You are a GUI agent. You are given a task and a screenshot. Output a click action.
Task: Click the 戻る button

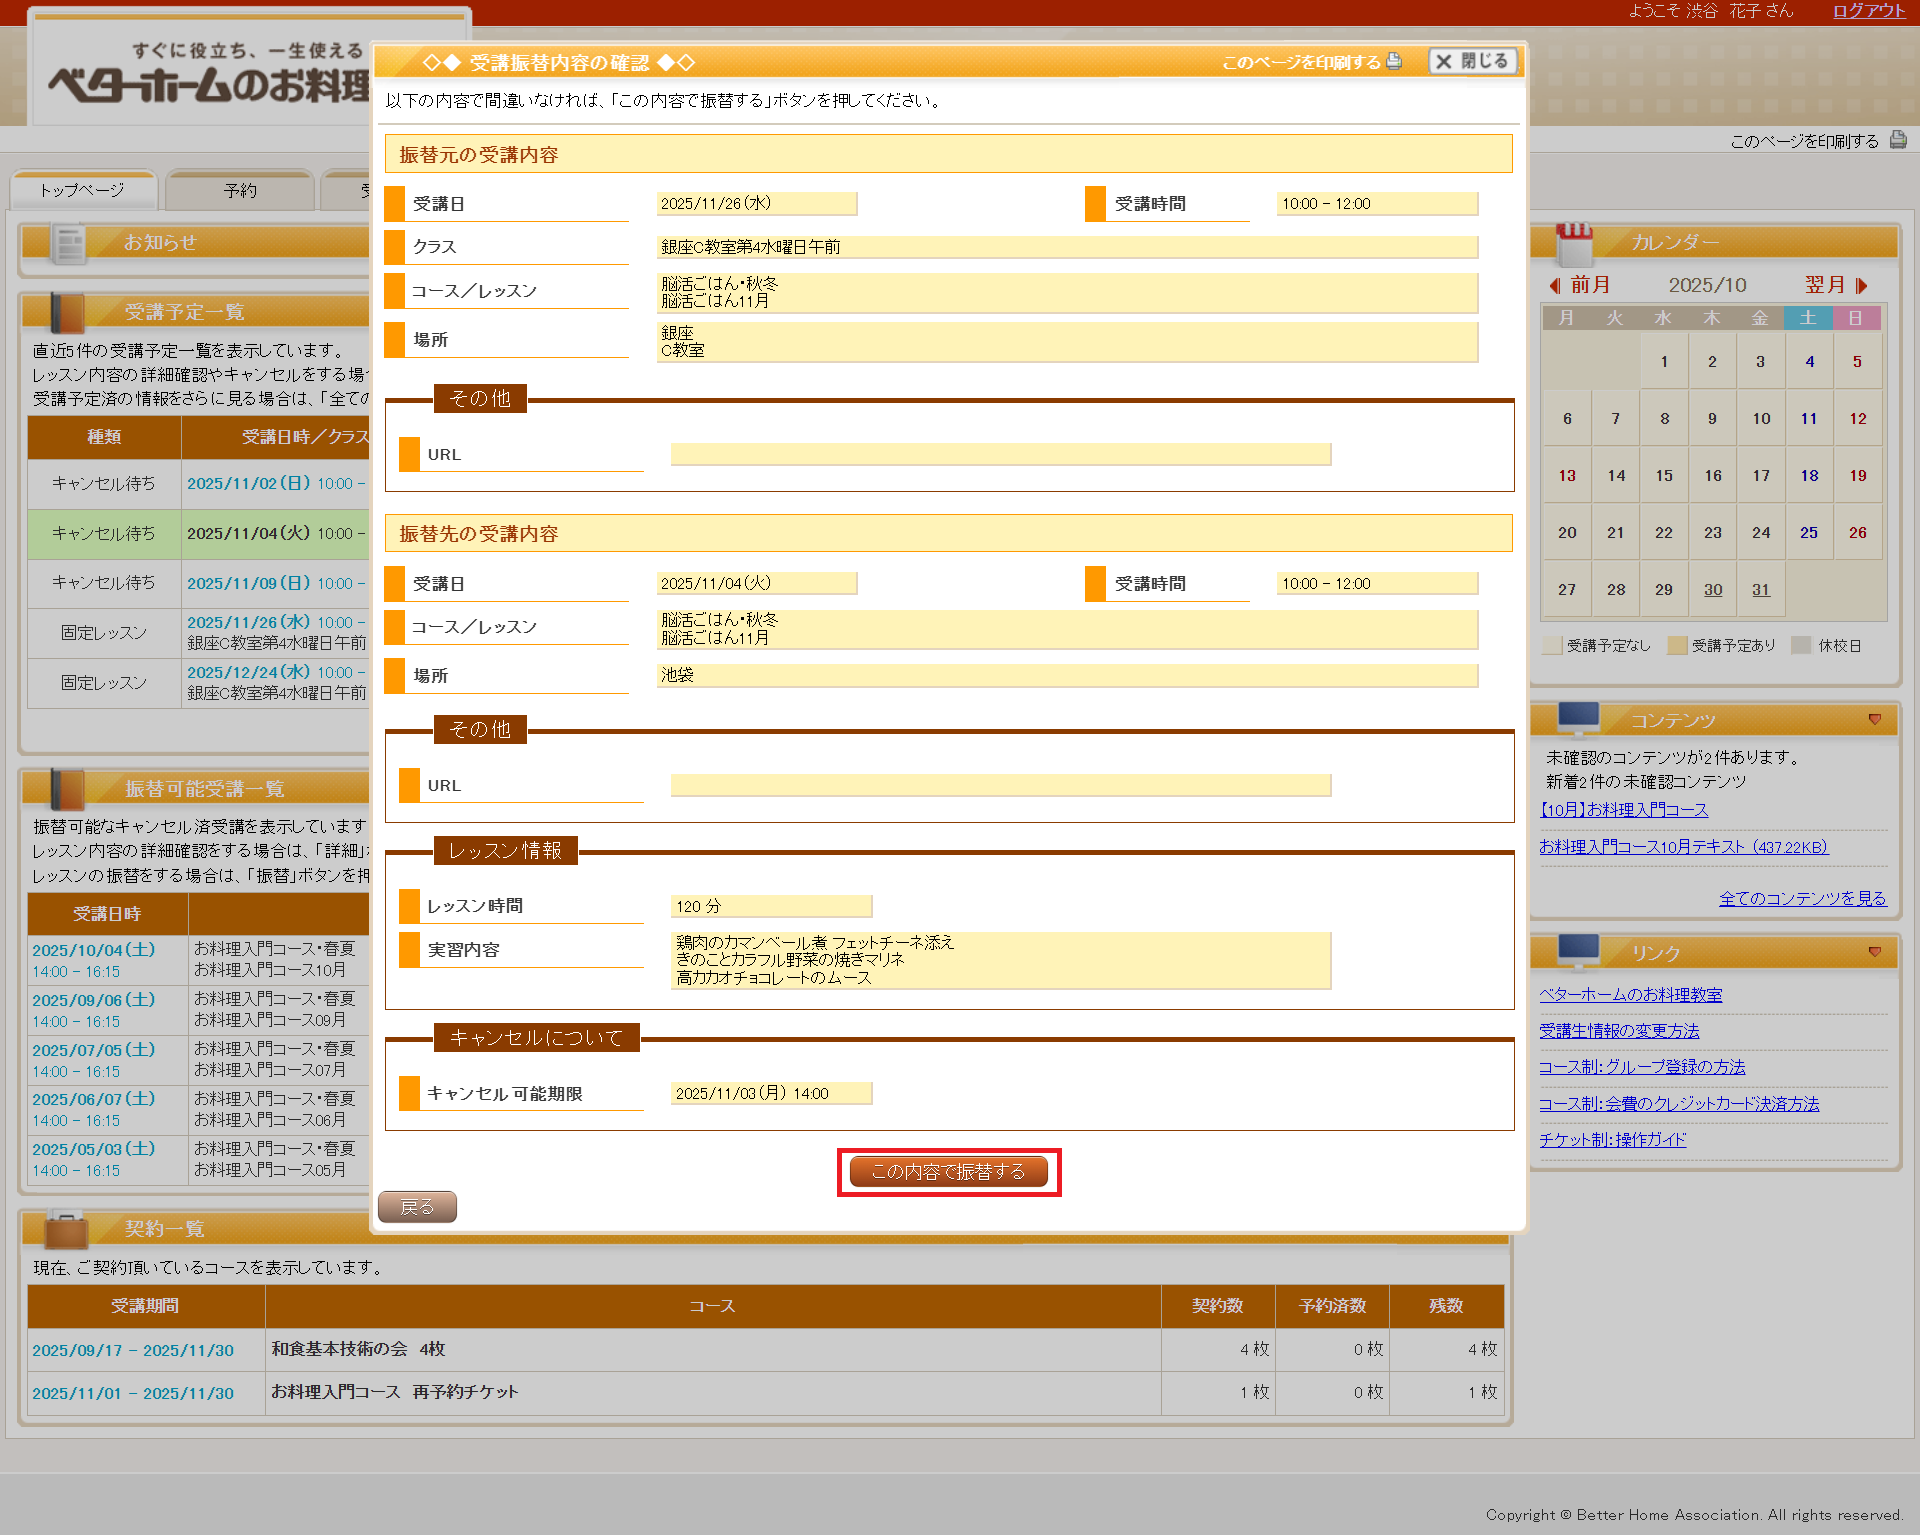pyautogui.click(x=417, y=1207)
